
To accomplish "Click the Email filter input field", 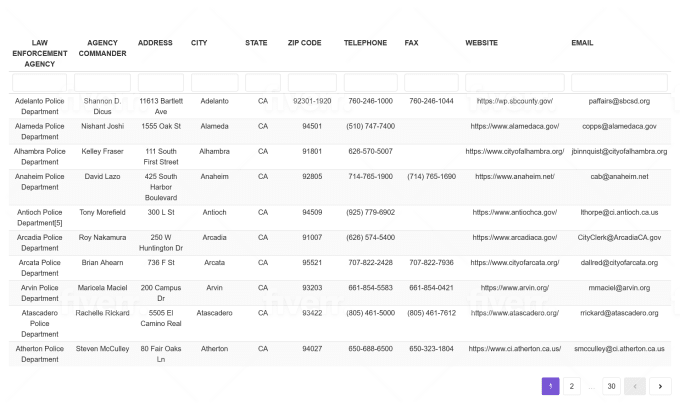I will [x=619, y=82].
